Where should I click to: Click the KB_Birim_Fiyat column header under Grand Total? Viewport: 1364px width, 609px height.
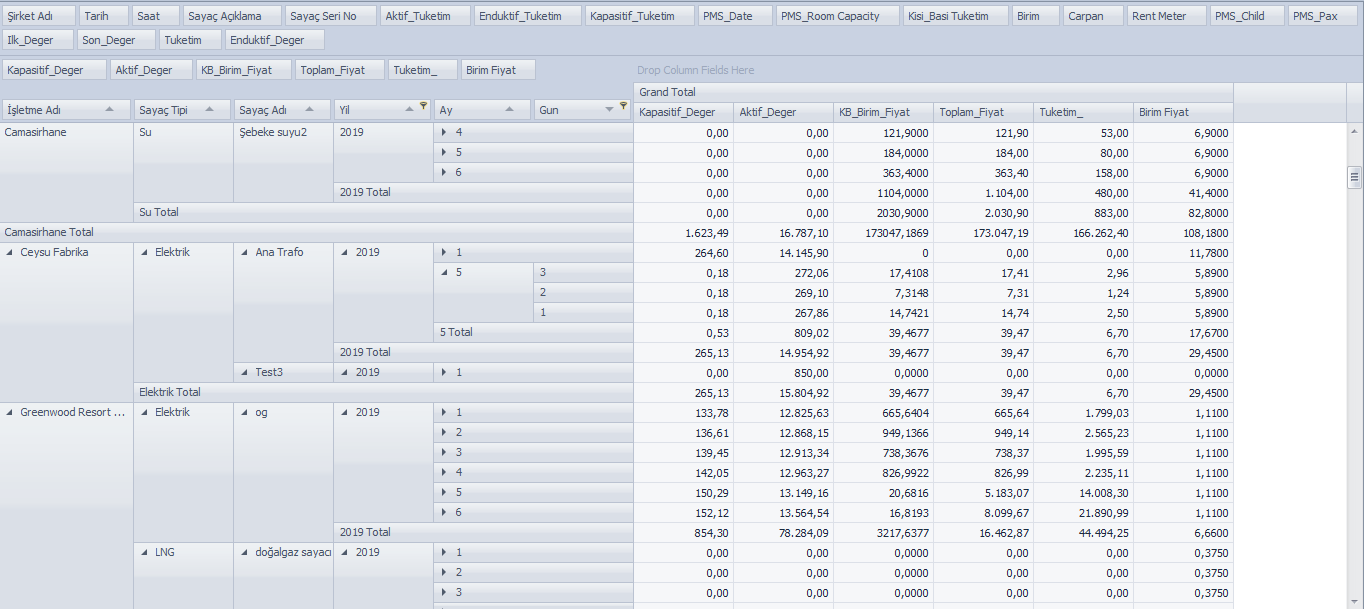point(883,112)
